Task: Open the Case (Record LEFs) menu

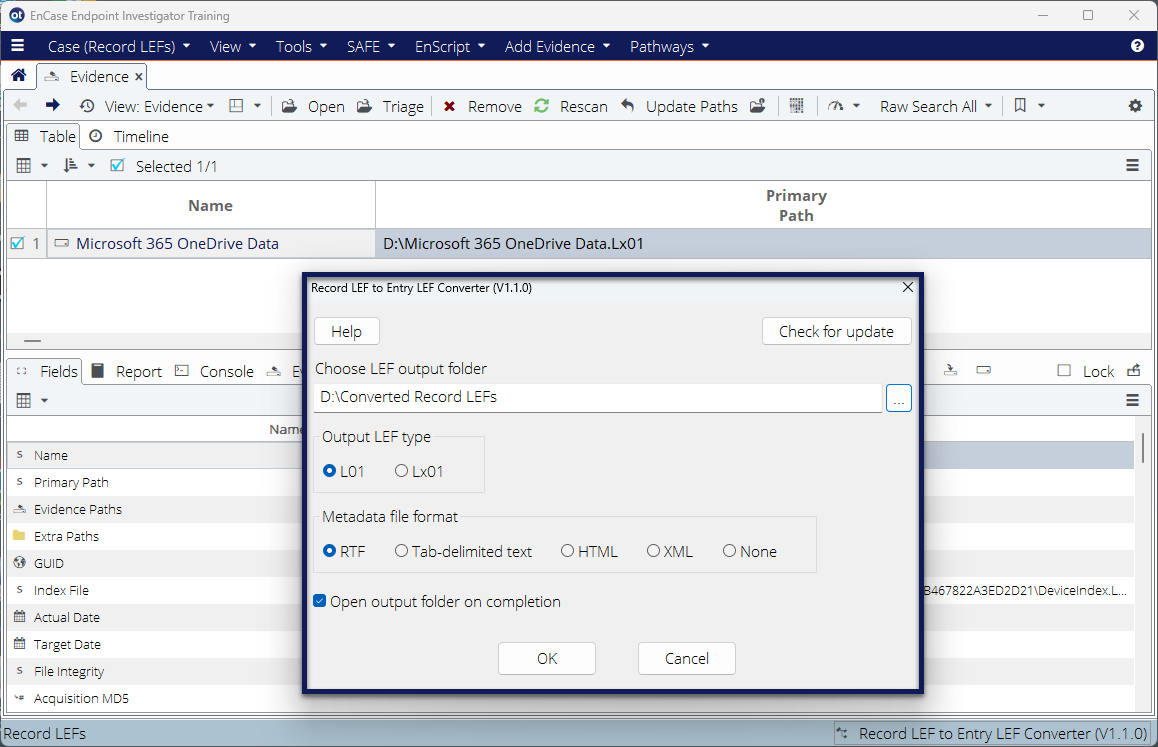Action: click(x=119, y=46)
